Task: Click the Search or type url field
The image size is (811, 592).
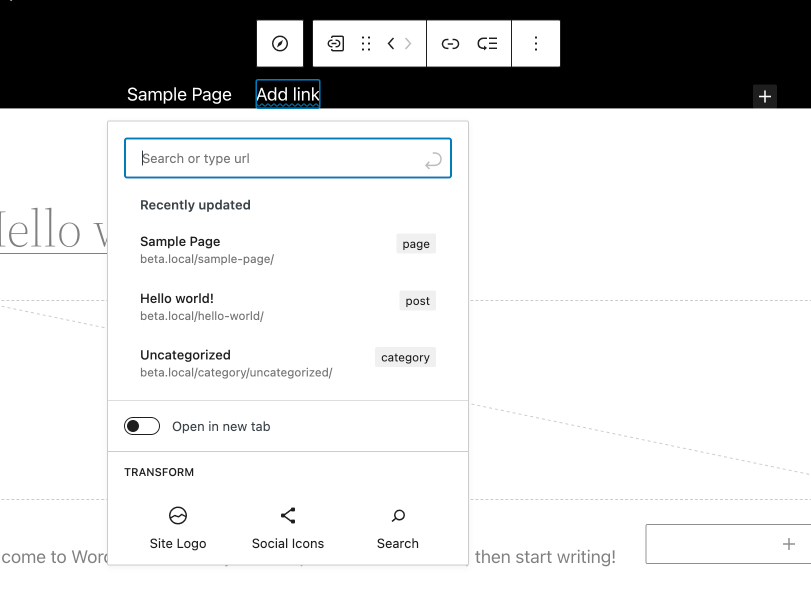Action: (288, 158)
